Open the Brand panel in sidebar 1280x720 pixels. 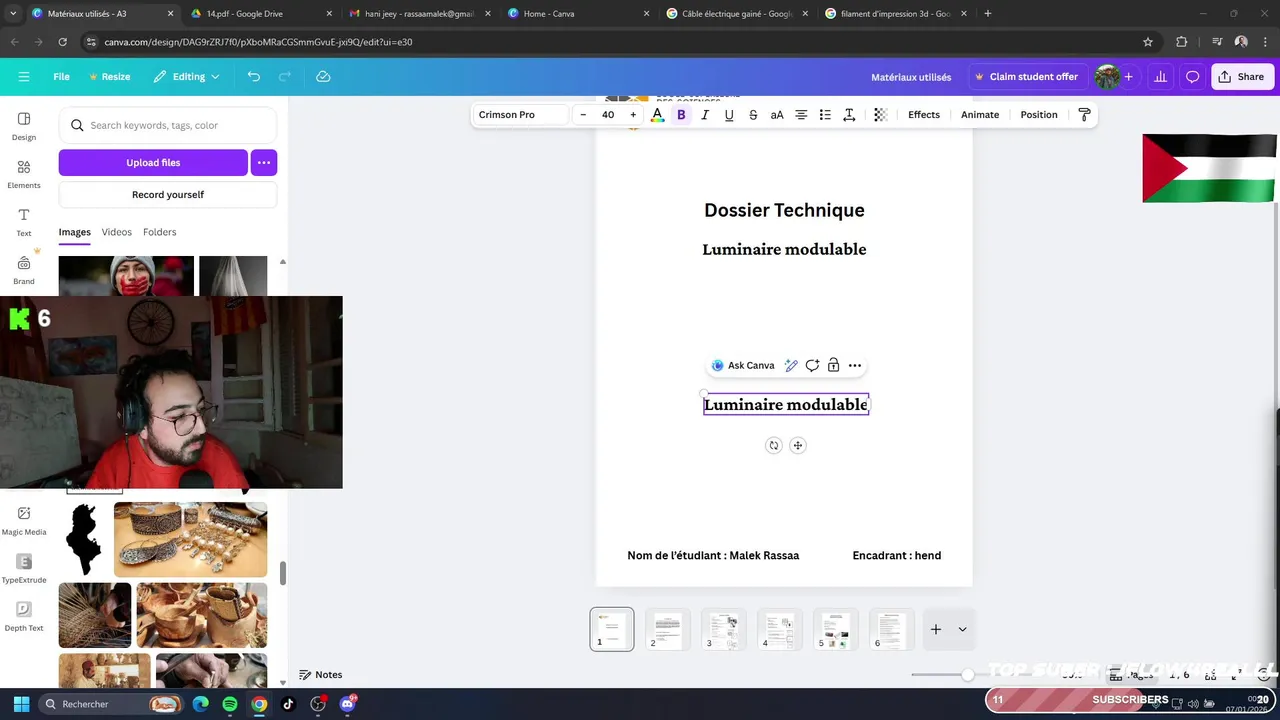click(24, 270)
